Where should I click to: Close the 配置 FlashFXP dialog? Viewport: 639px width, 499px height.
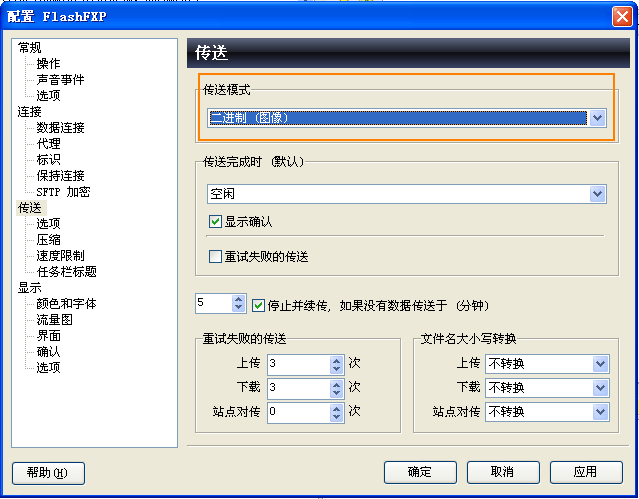point(622,17)
